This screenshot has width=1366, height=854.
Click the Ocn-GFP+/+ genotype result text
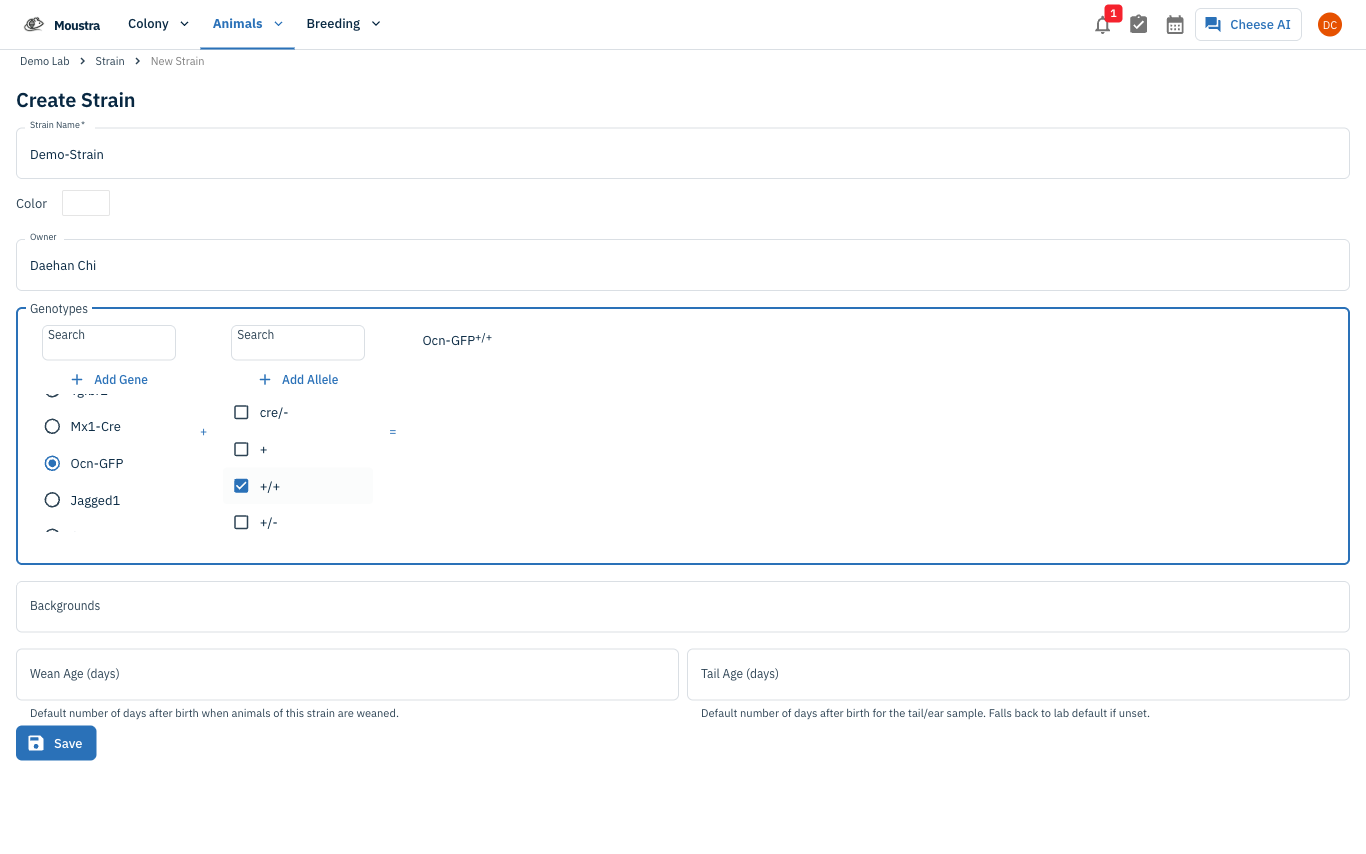[457, 340]
